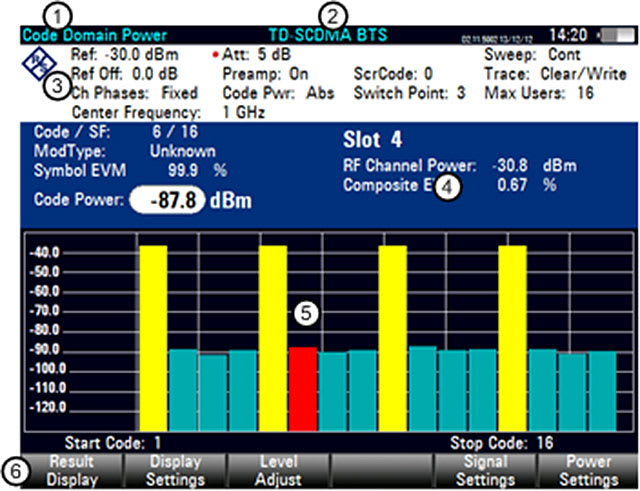Viewport: 640px width, 491px height.
Task: Click the Sweep: Cont setting
Action: pos(532,54)
